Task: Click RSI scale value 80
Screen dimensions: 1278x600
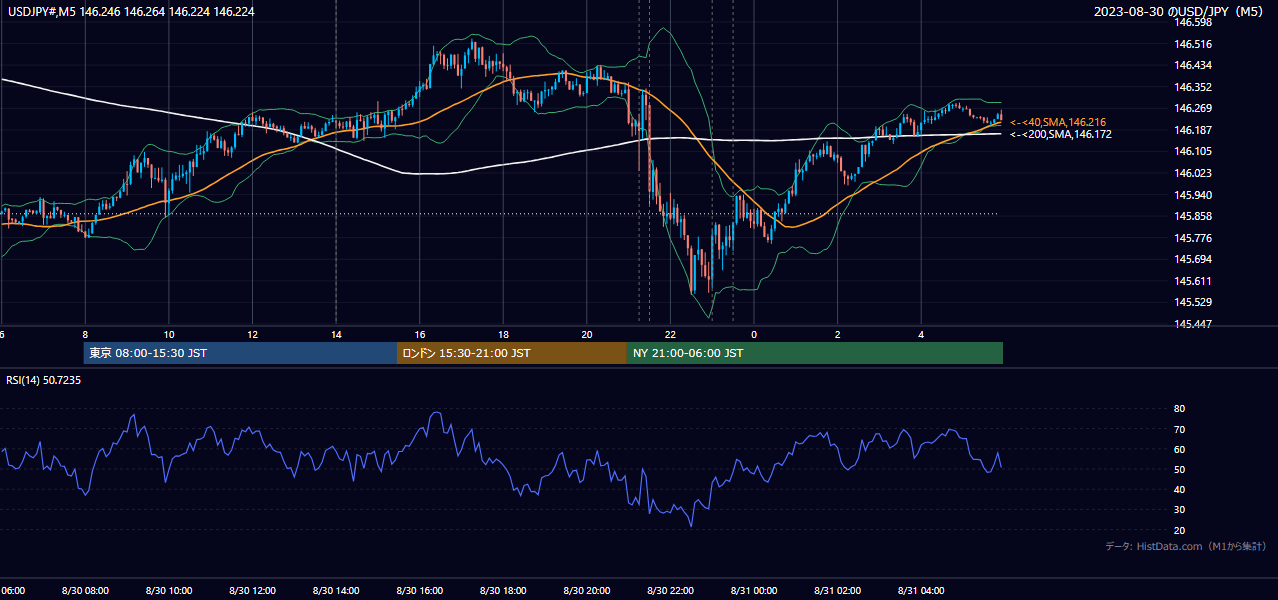Action: coord(1179,409)
